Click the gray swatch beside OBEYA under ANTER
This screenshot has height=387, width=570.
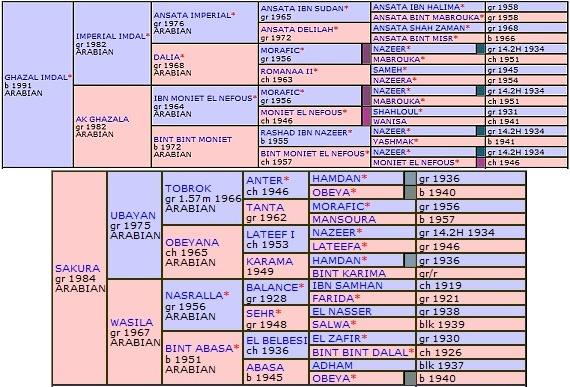[410, 192]
